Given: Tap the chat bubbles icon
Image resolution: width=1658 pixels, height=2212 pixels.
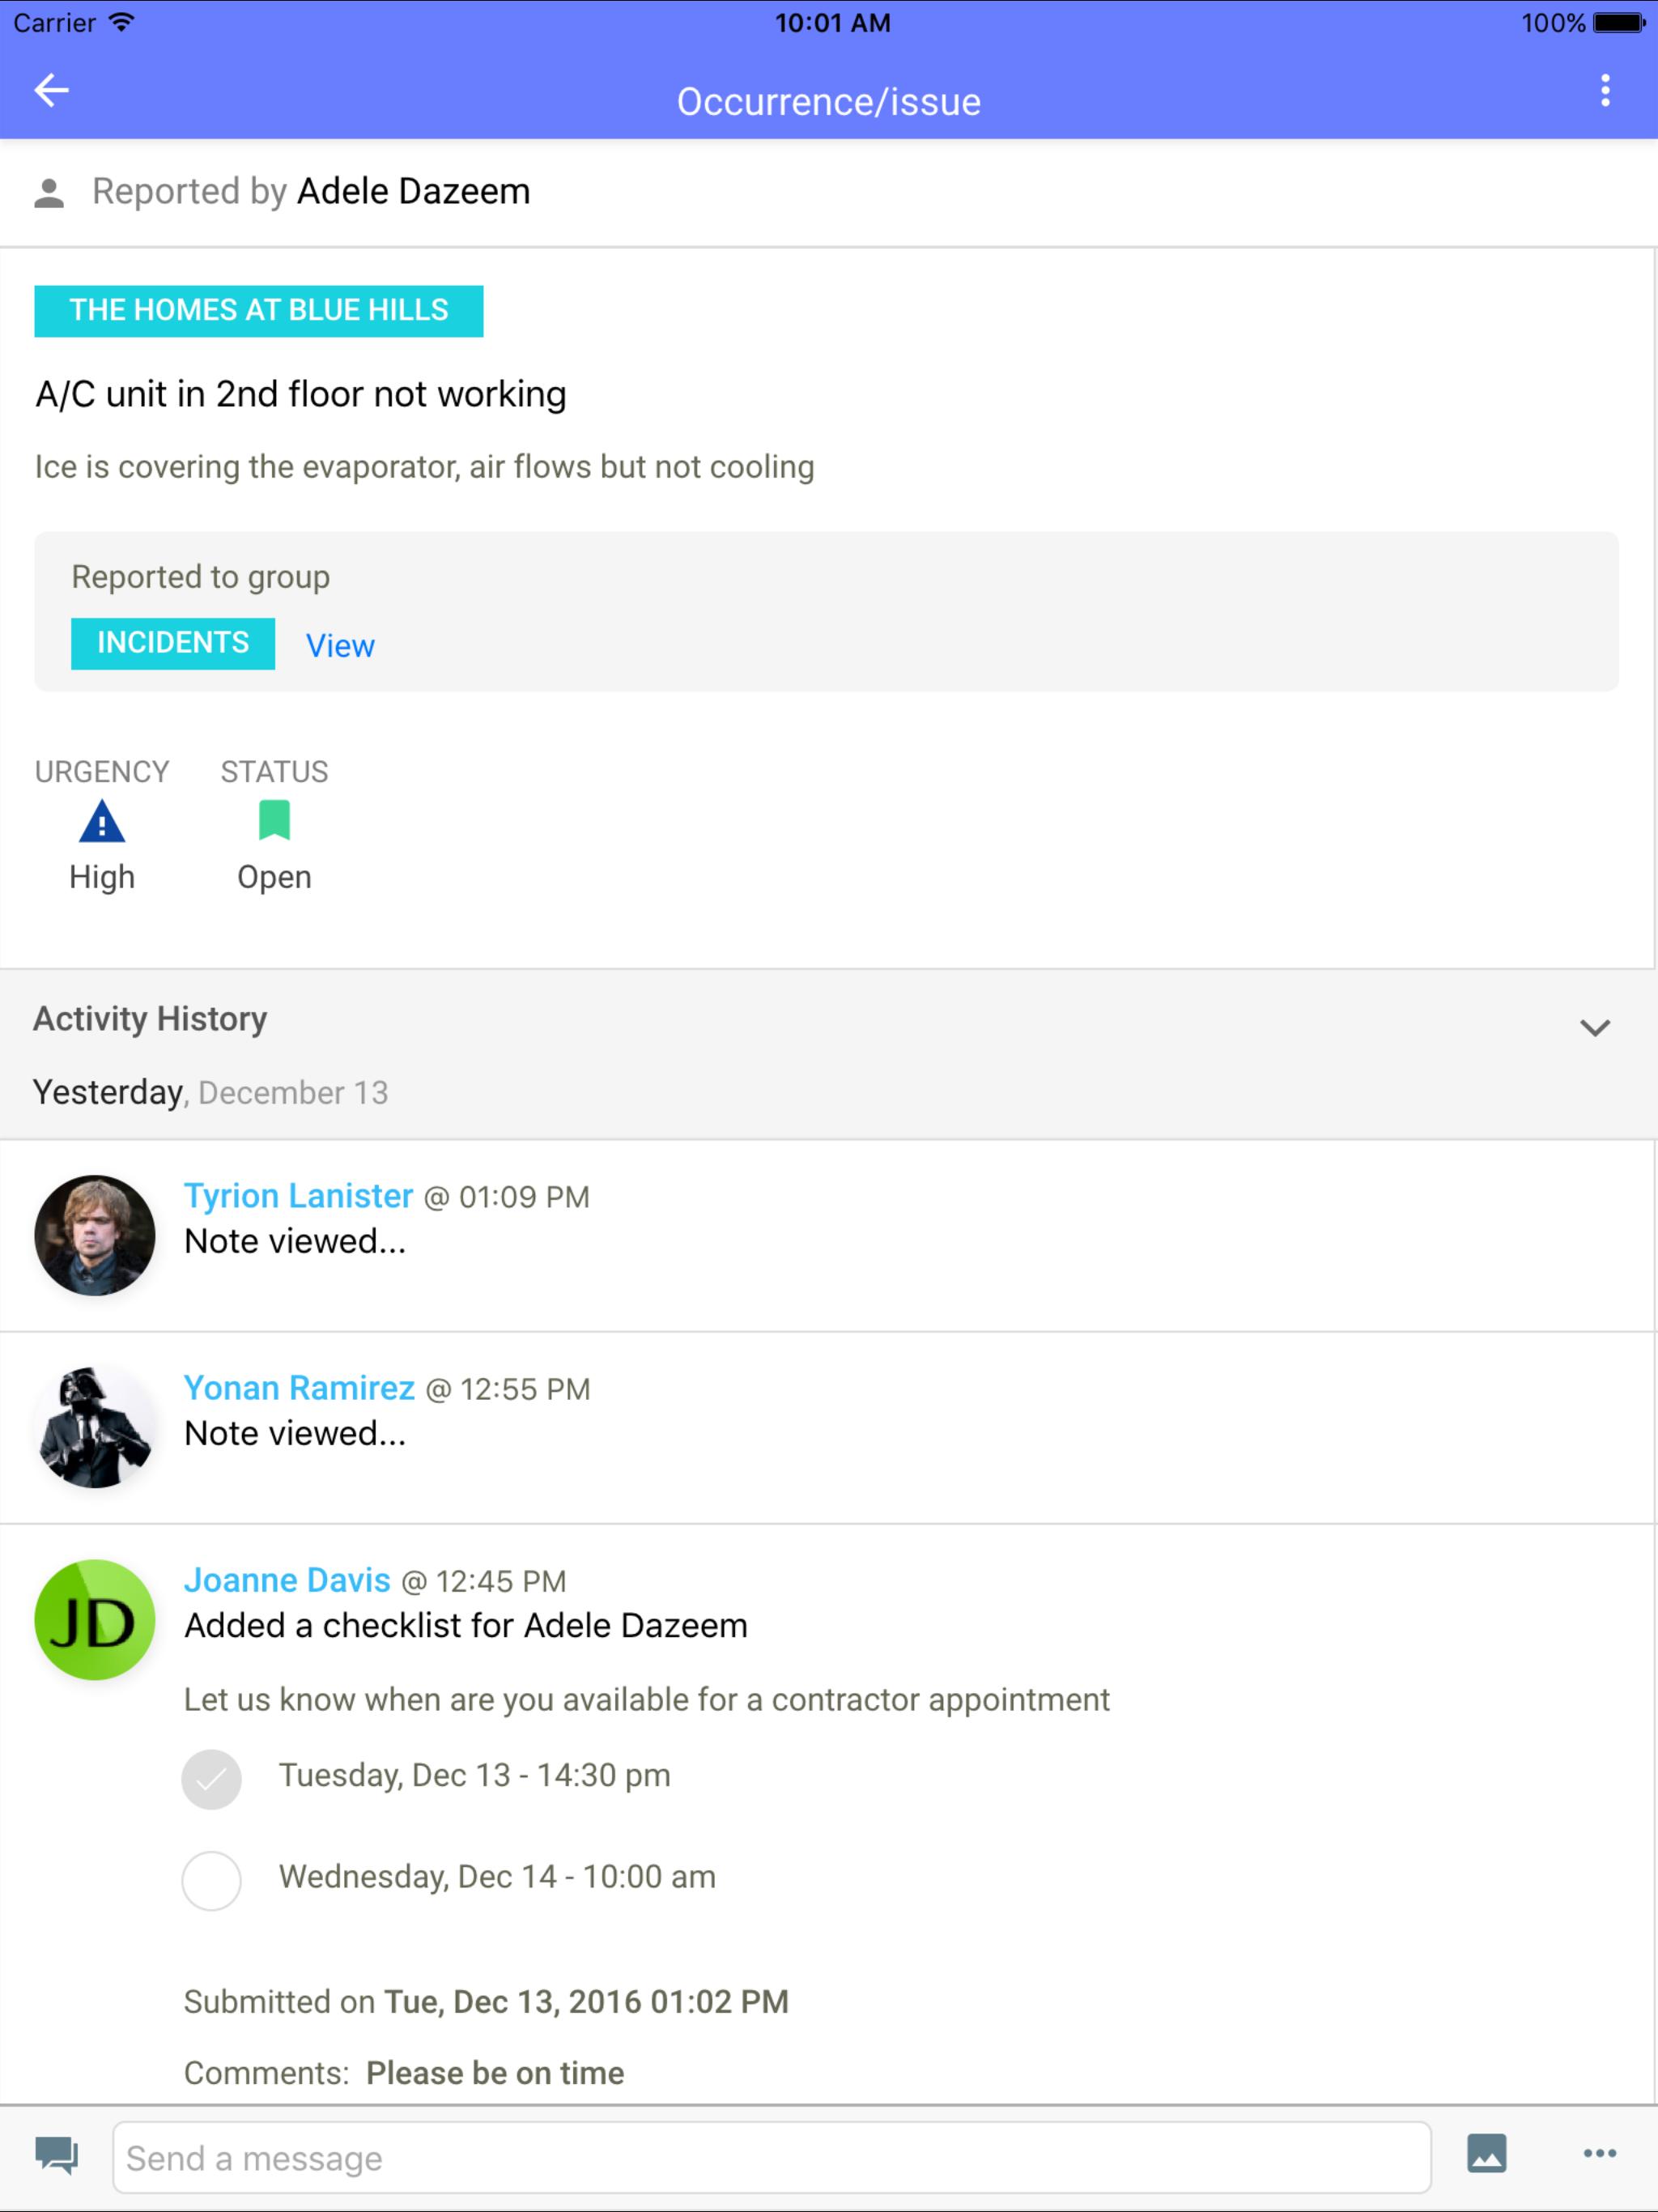Looking at the screenshot, I should tap(57, 2155).
